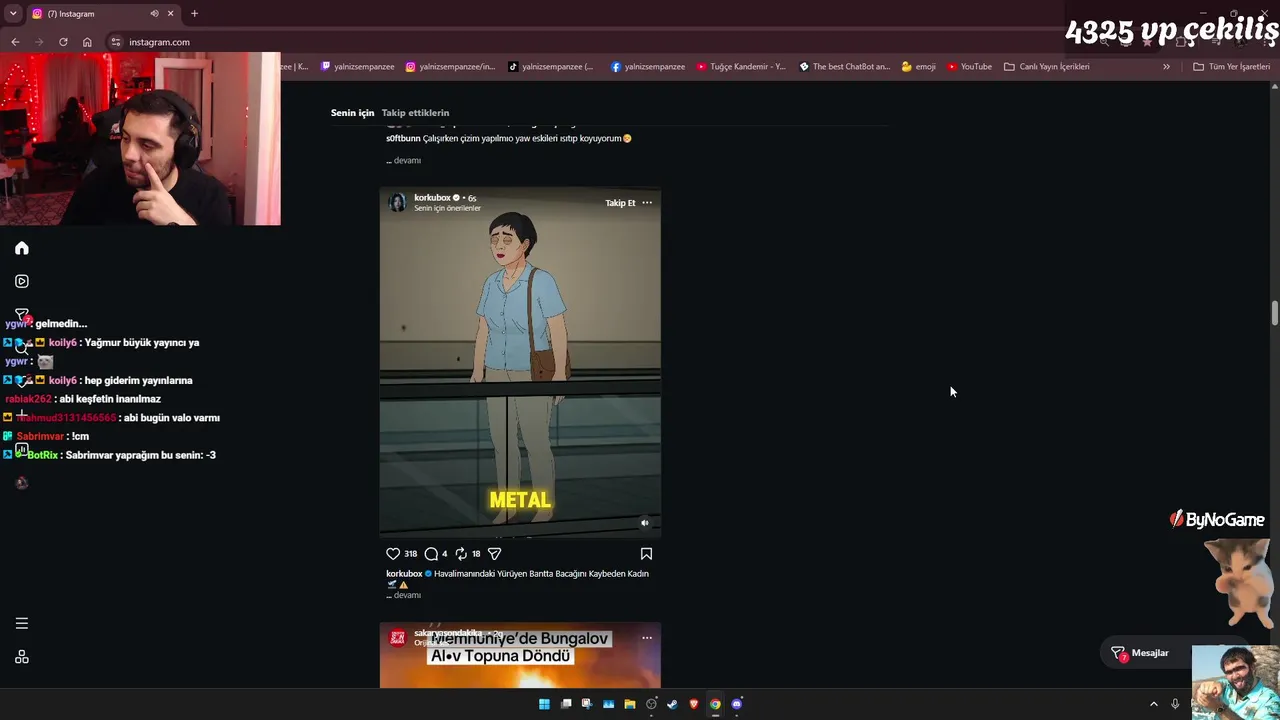The image size is (1280, 720).
Task: Open the Reels icon in the sidebar
Action: [x=22, y=281]
